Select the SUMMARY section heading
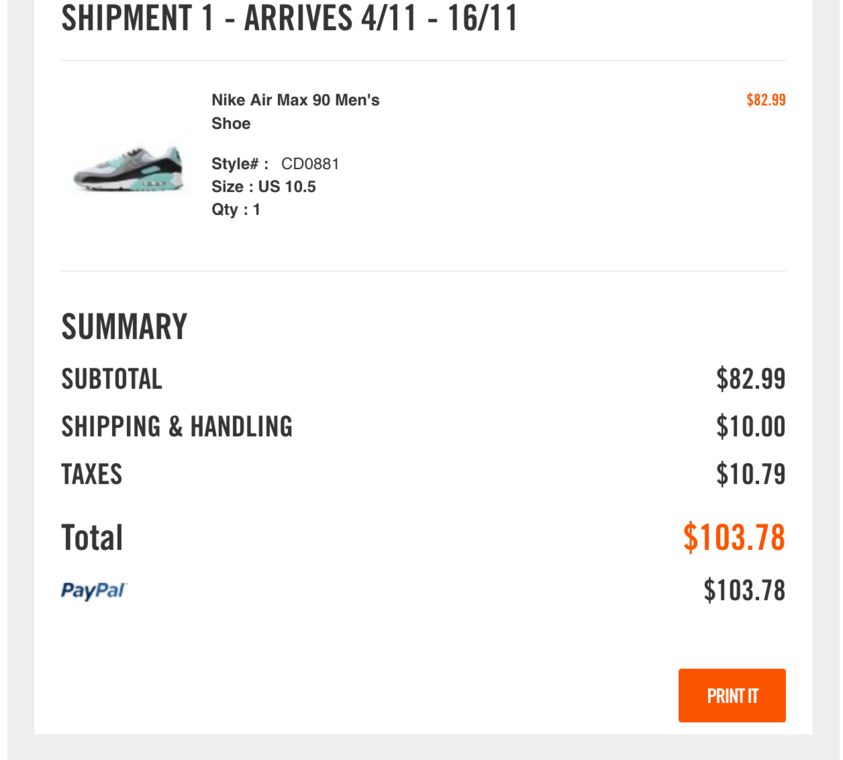 point(124,326)
